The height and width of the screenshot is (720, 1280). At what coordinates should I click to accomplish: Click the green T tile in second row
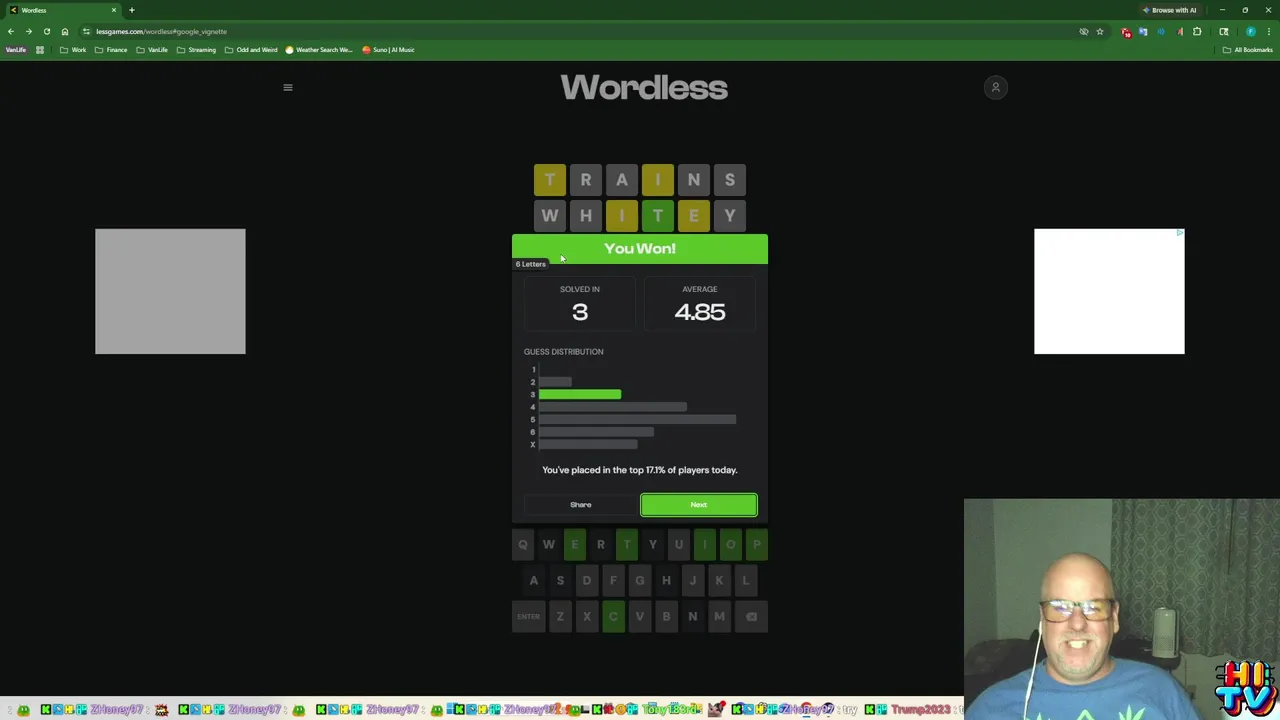657,216
